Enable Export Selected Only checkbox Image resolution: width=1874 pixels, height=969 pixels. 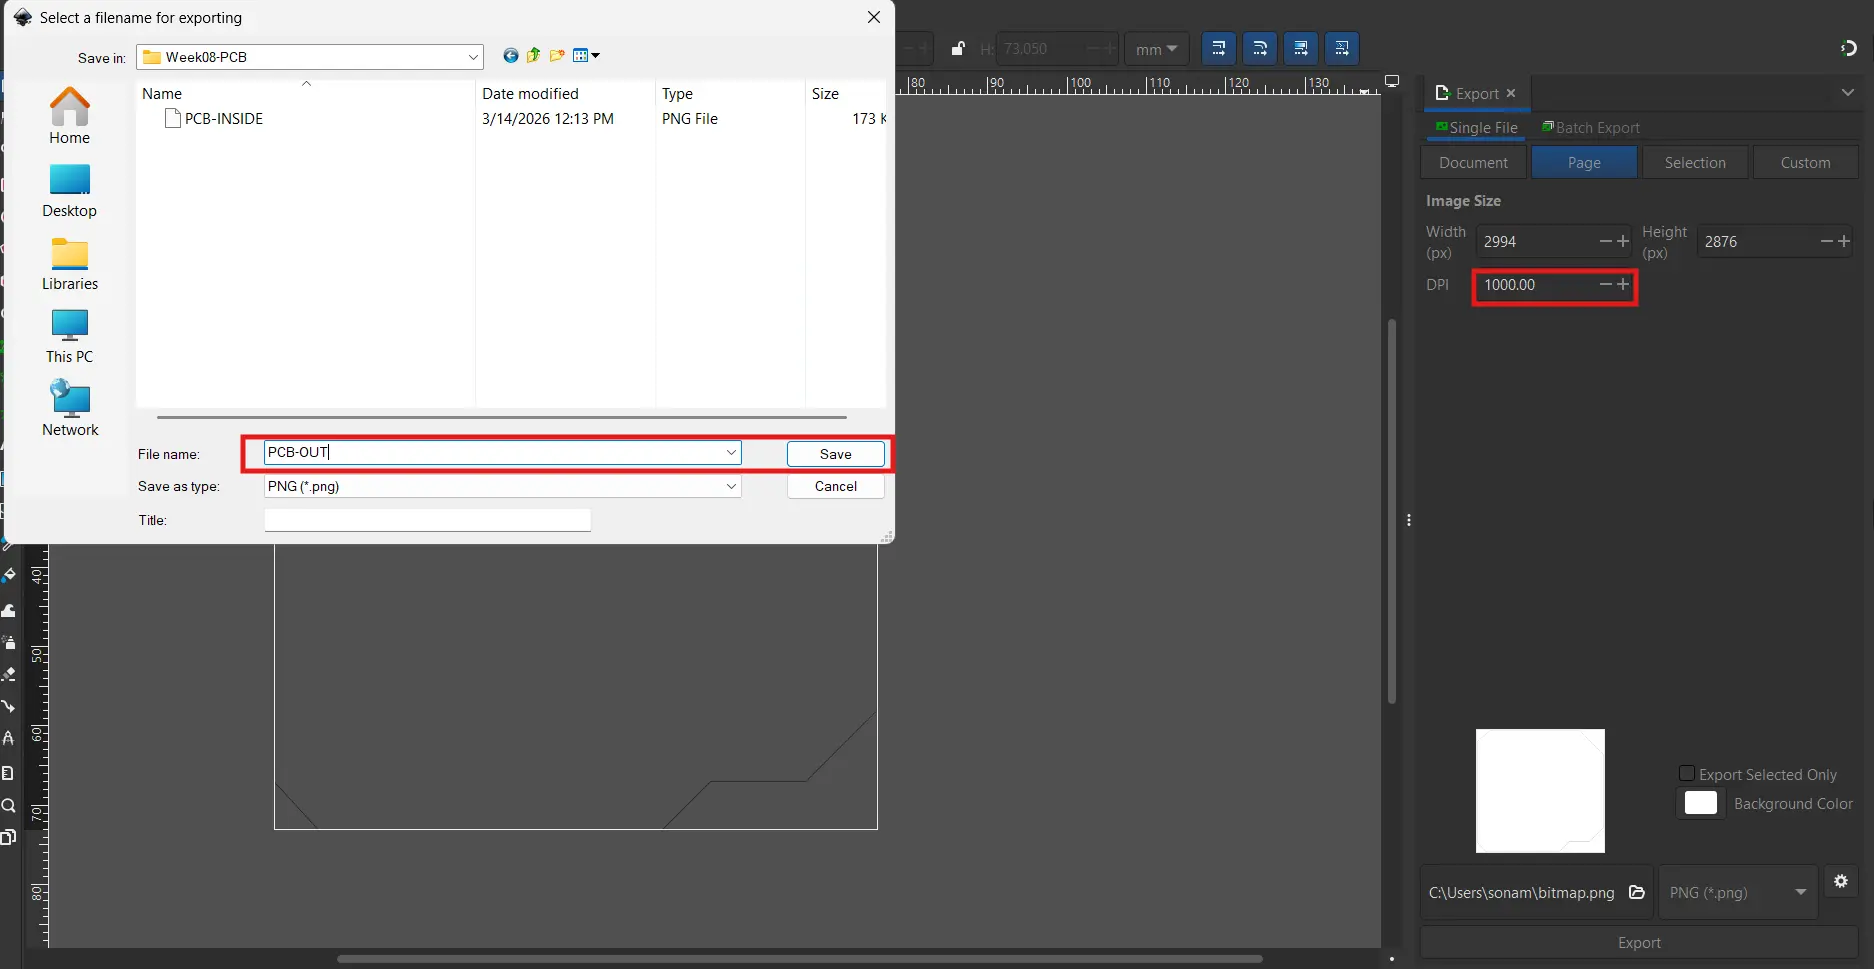pos(1687,774)
